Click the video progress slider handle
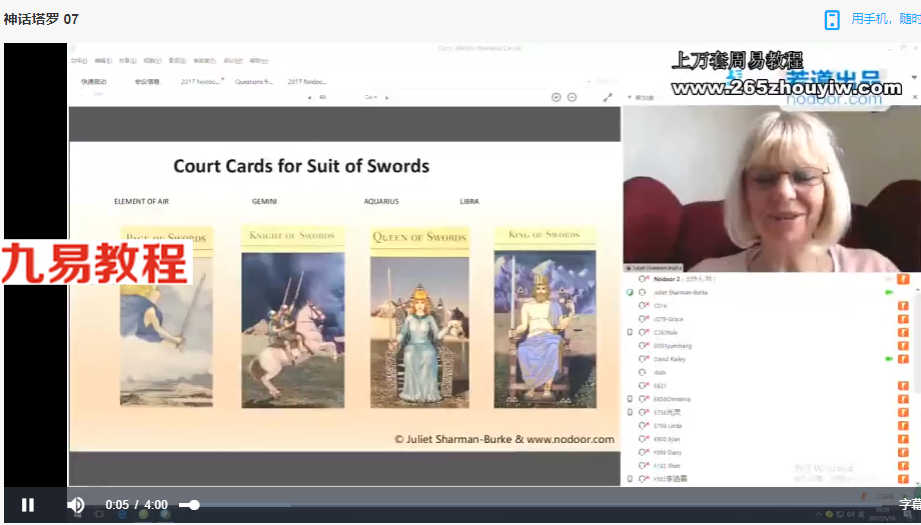Viewport: 921px width, 525px height. (x=194, y=505)
